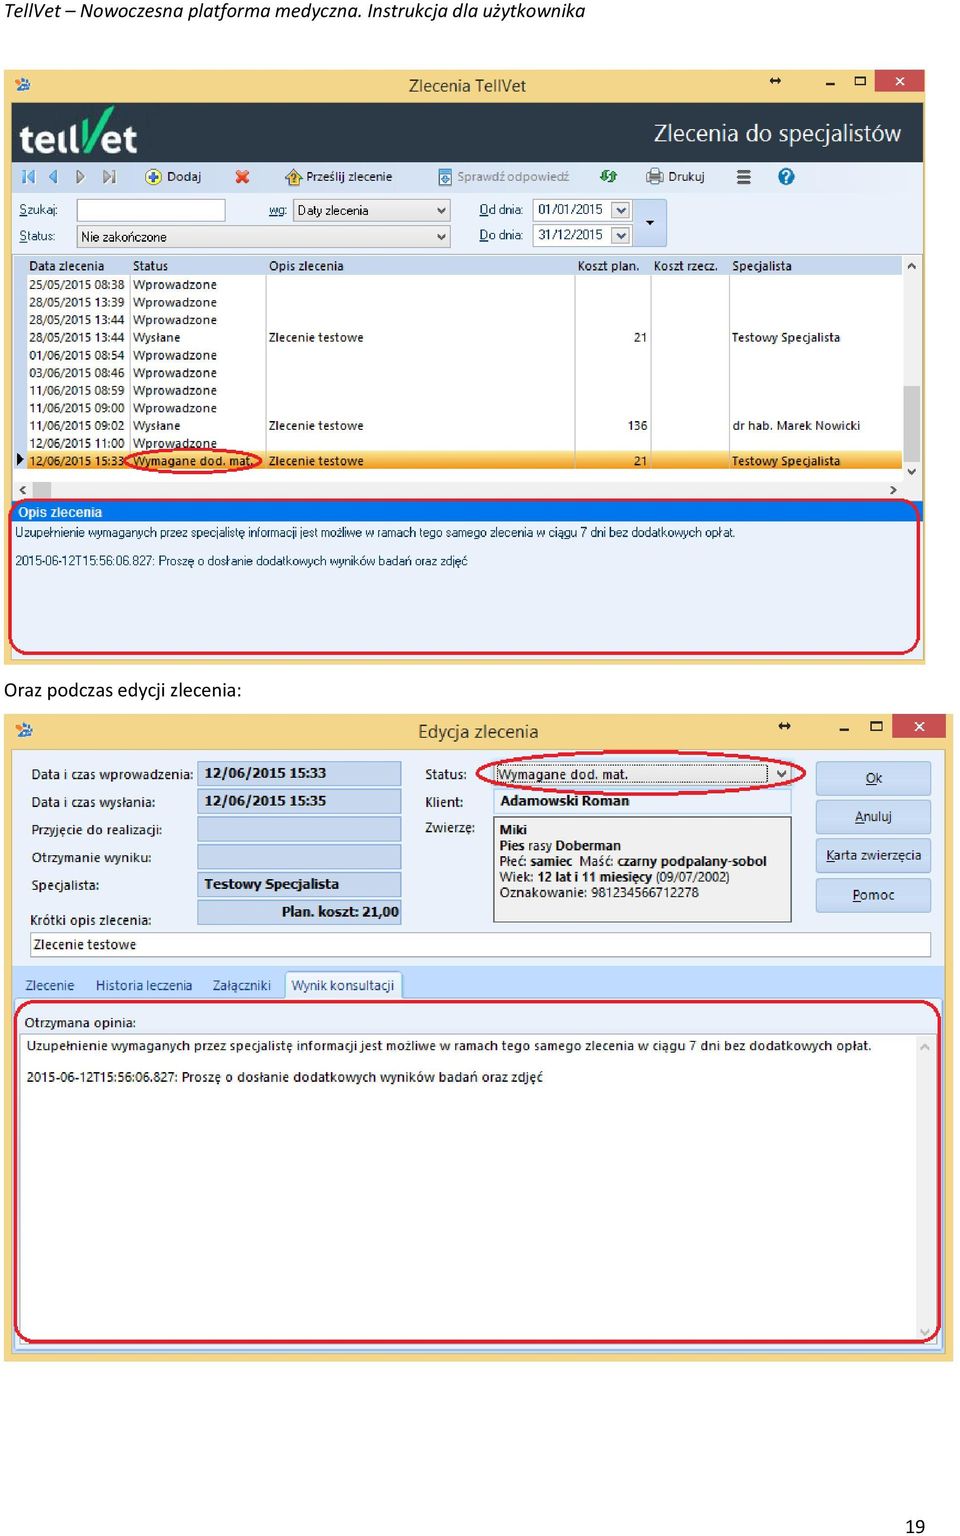Click Klient field Adamowski Roman
This screenshot has width=960, height=1536.
click(642, 801)
